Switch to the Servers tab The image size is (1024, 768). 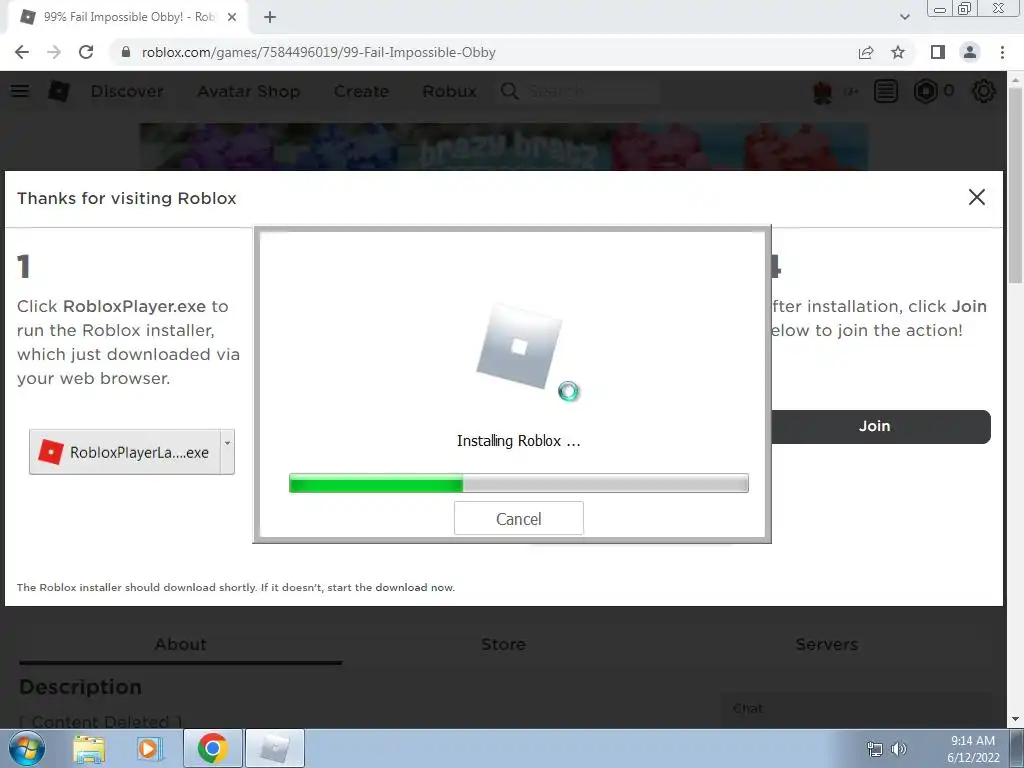(x=827, y=645)
